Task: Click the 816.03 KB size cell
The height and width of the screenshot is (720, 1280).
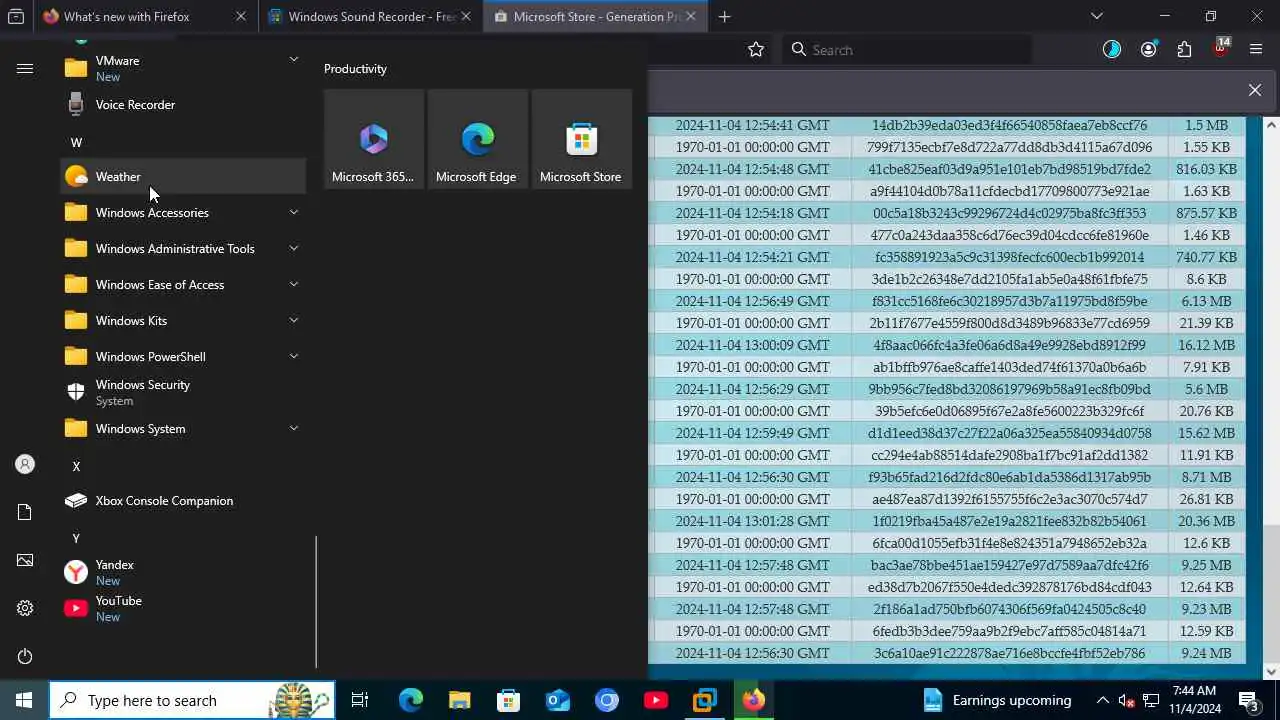Action: point(1206,169)
